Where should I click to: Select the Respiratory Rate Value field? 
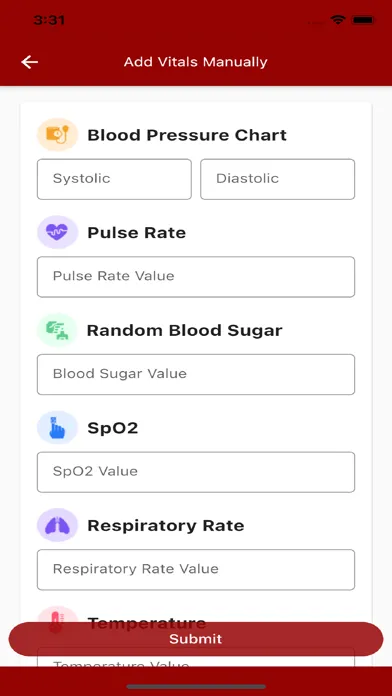click(x=196, y=570)
